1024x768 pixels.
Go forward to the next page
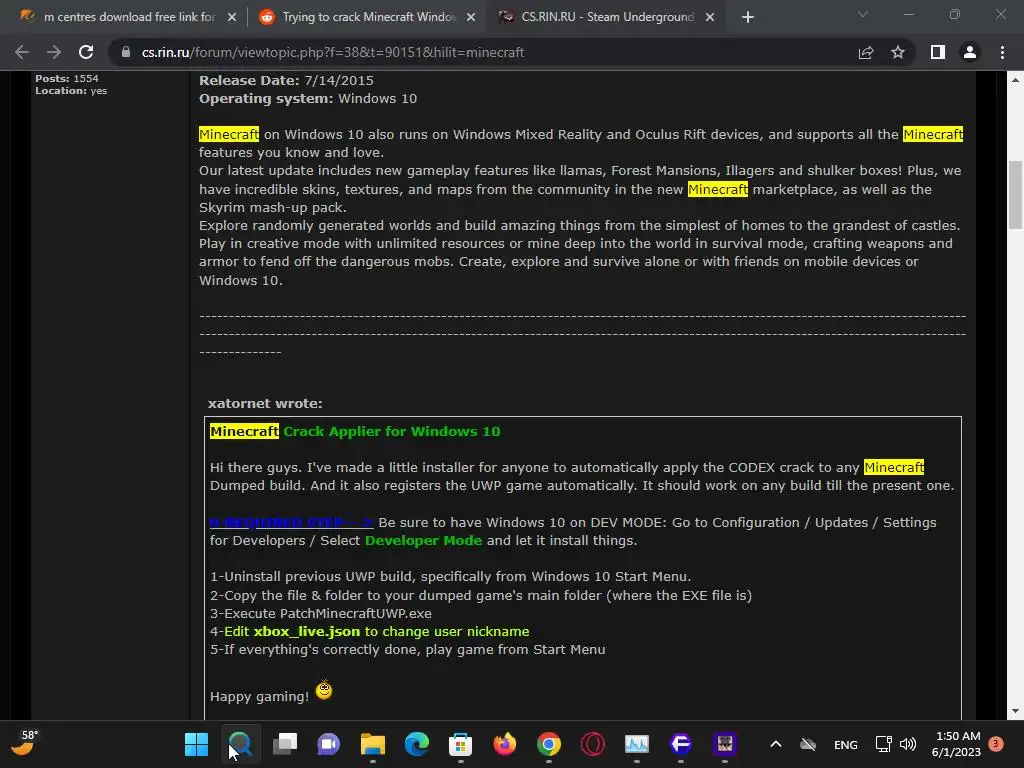pyautogui.click(x=54, y=52)
